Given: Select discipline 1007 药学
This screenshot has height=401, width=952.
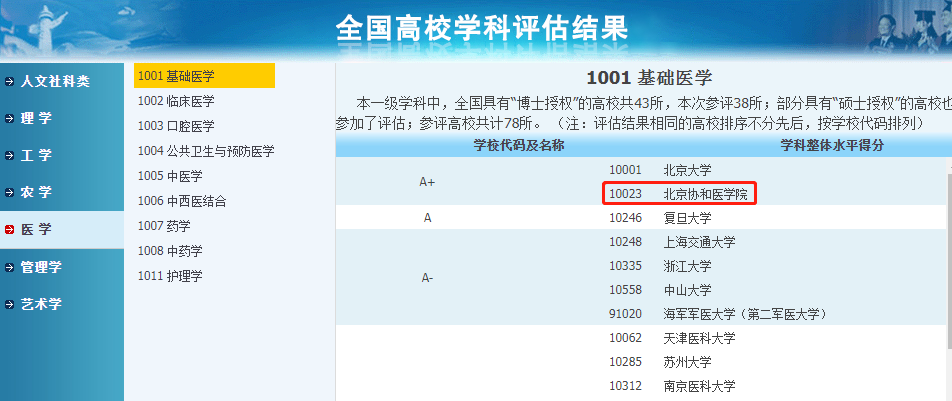Looking at the screenshot, I should (164, 226).
